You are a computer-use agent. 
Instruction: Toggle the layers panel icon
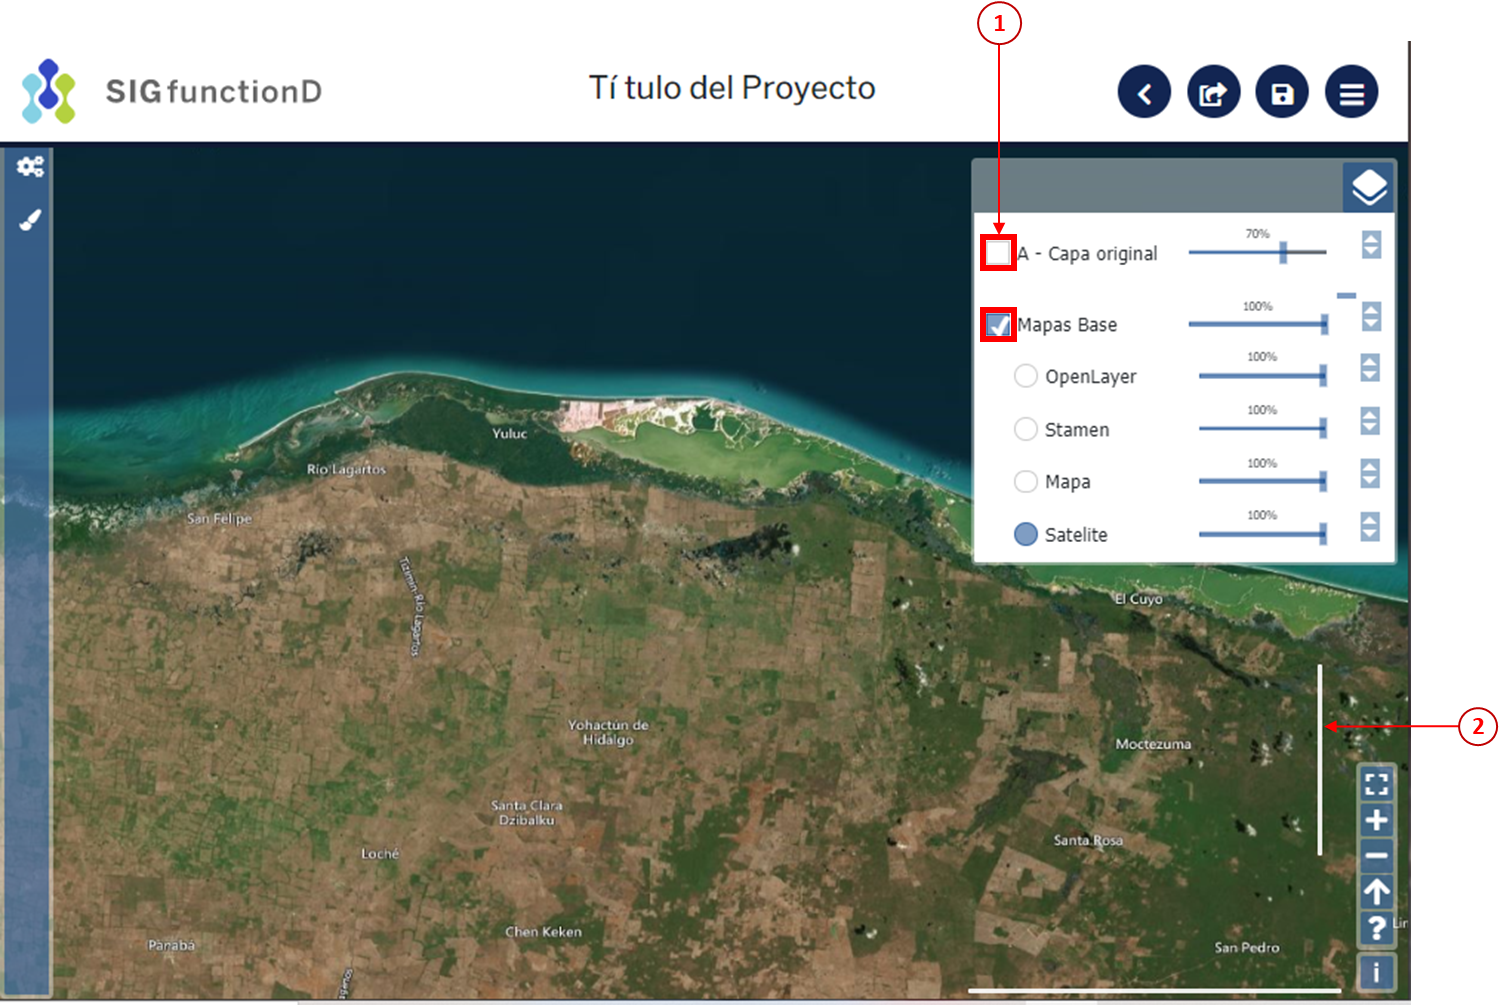[x=1368, y=187]
